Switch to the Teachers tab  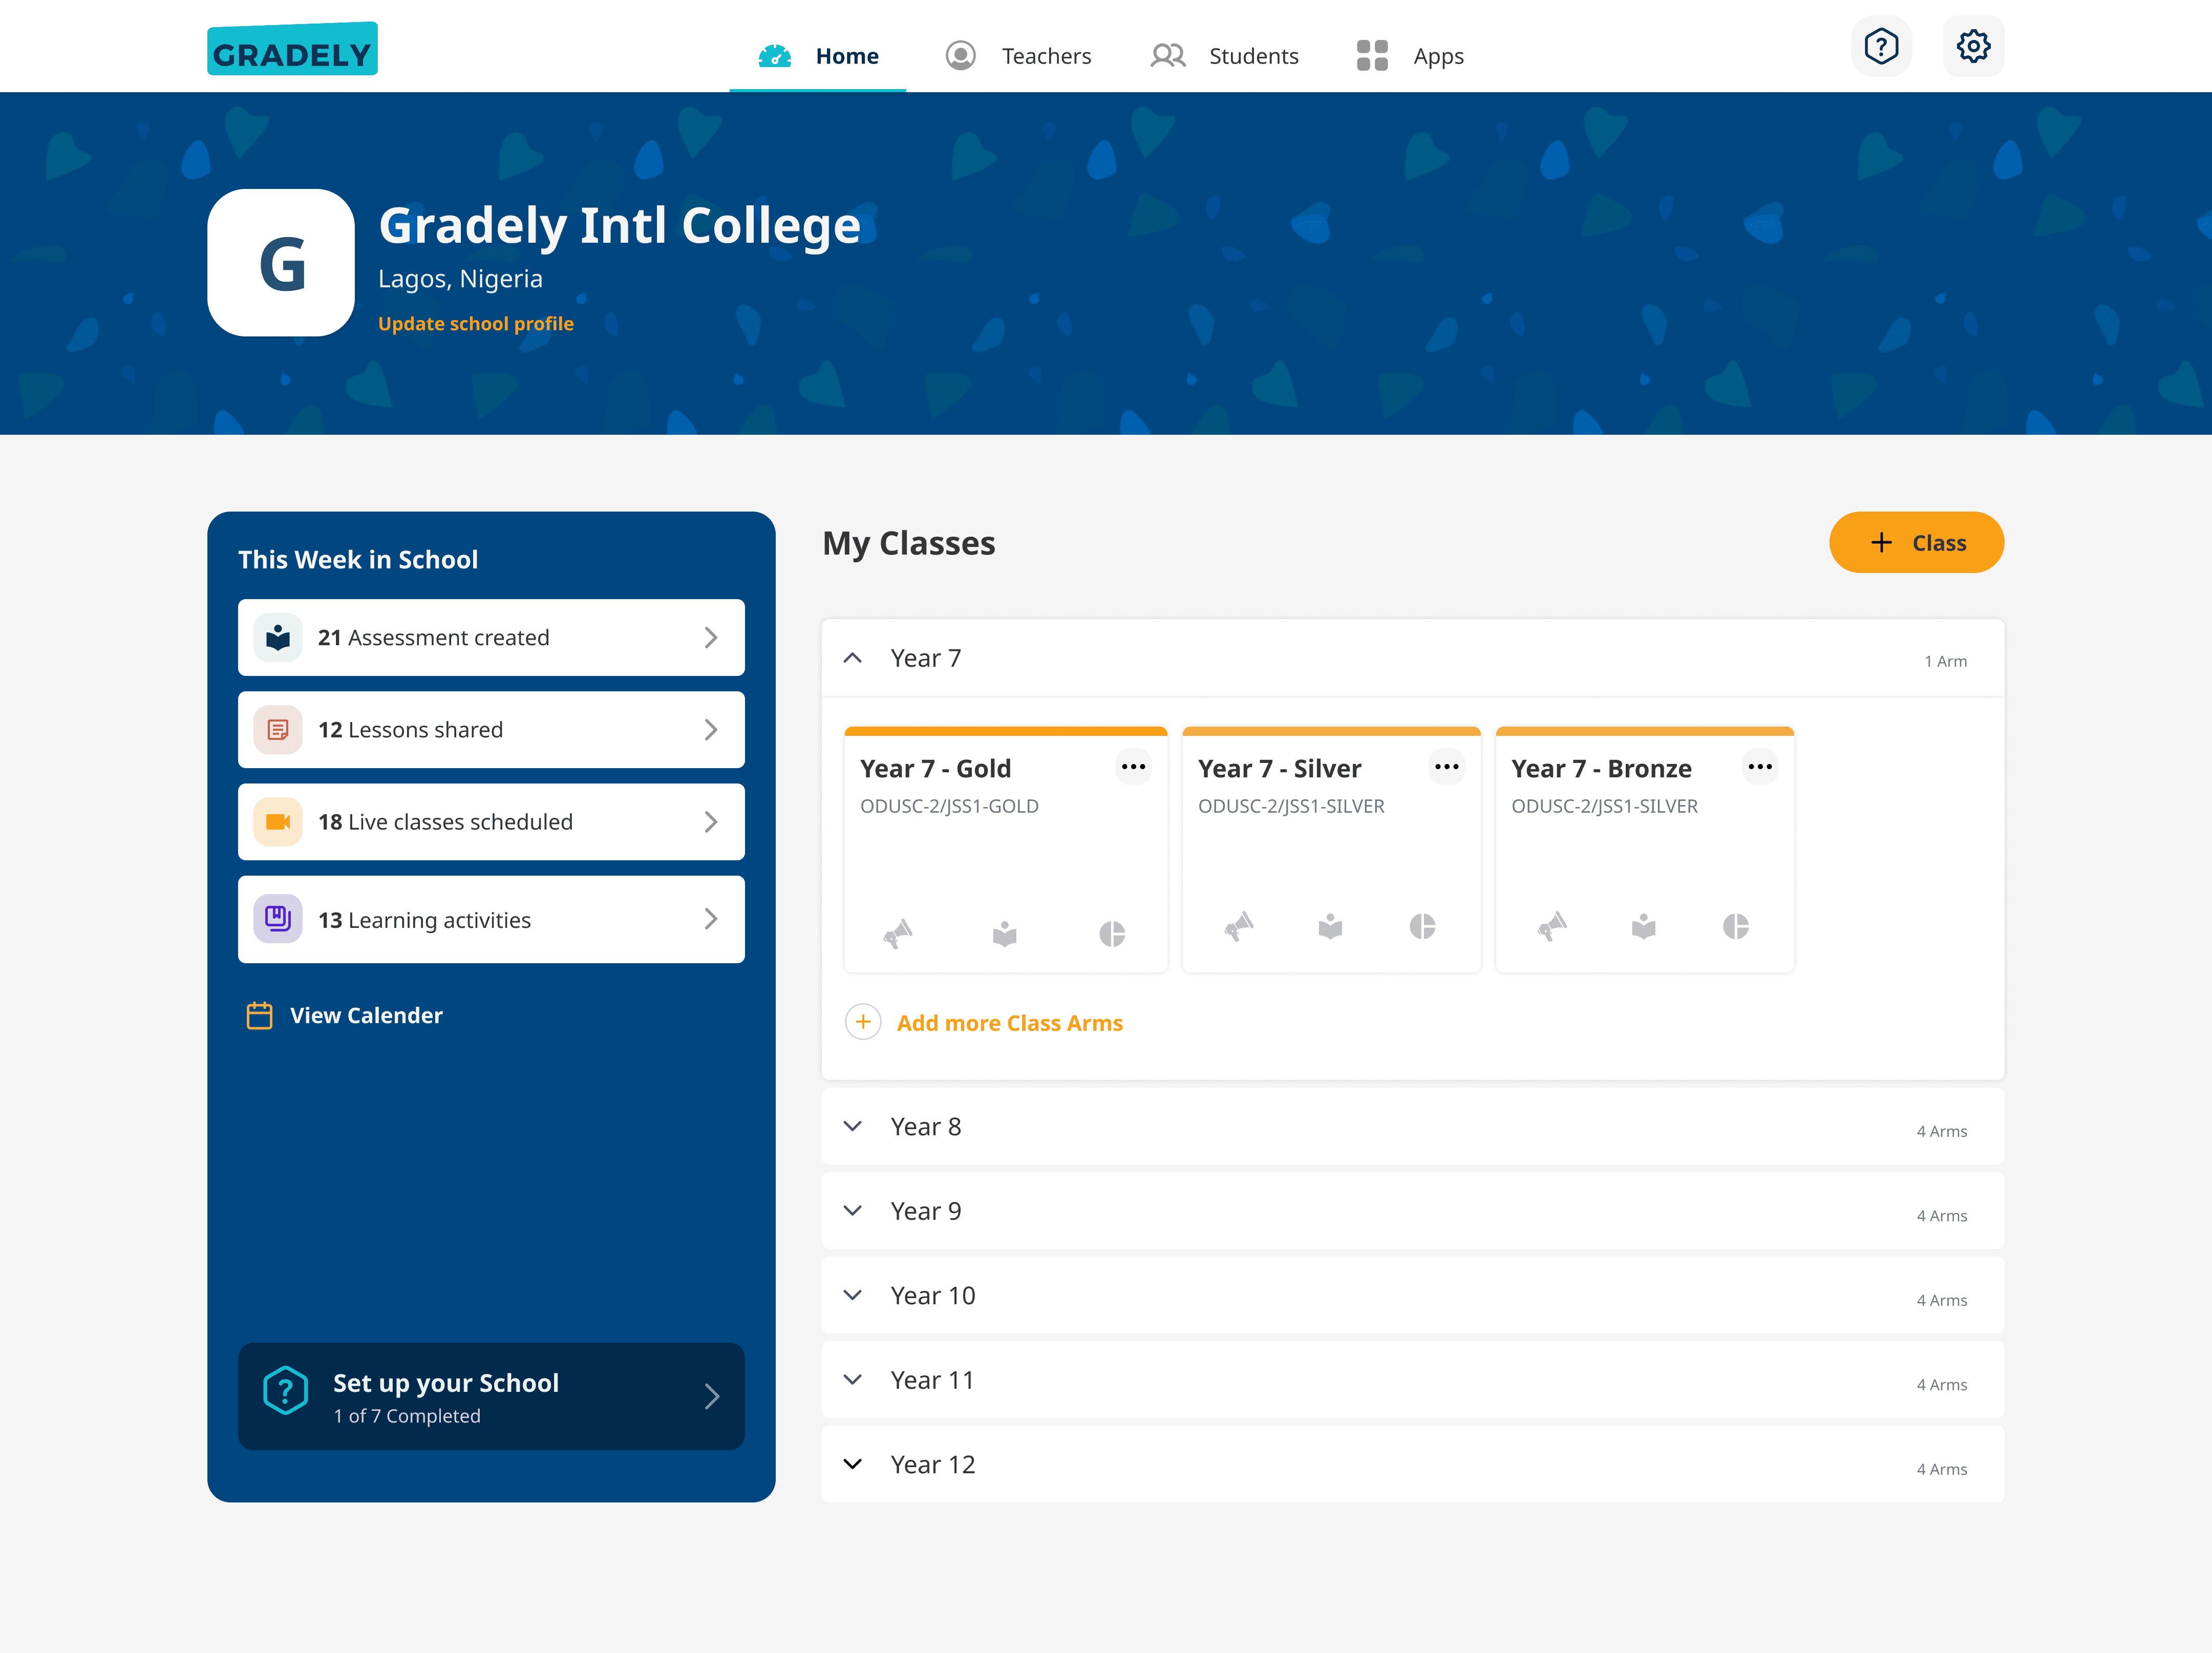pyautogui.click(x=1017, y=56)
